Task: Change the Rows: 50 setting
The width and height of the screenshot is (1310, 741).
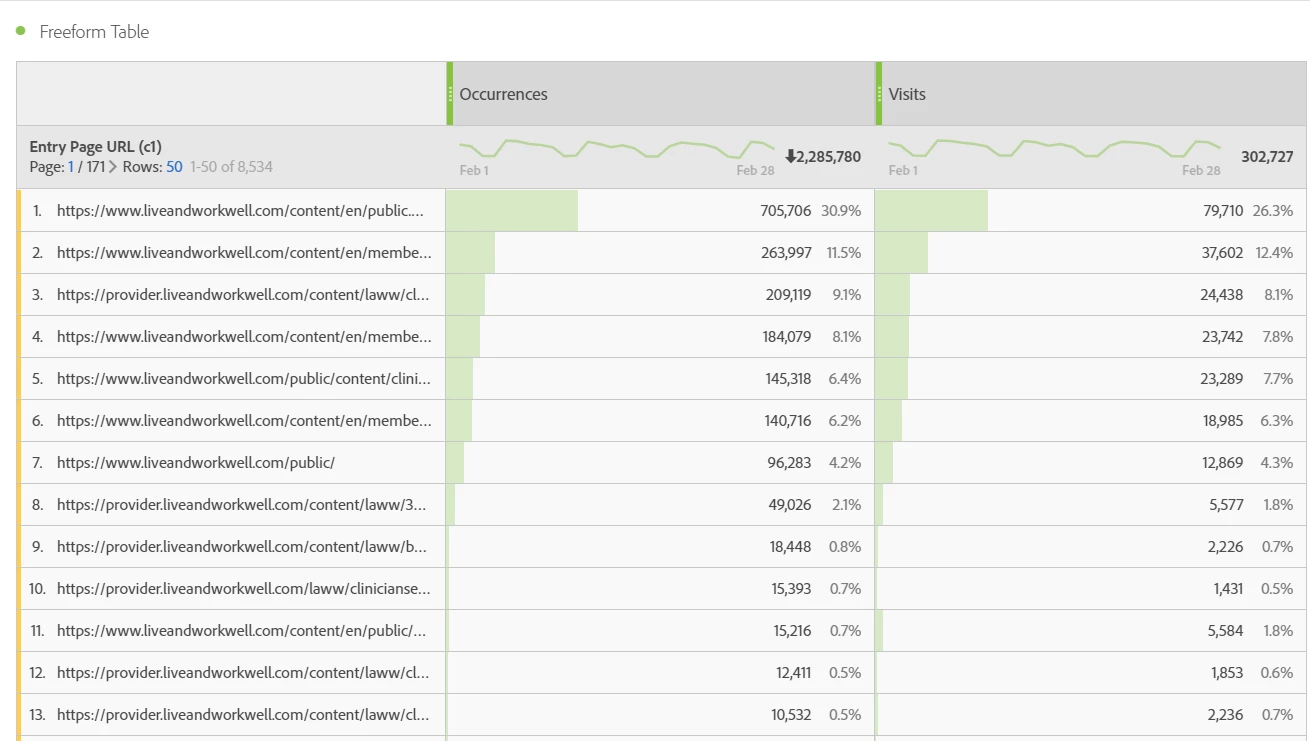Action: point(174,167)
